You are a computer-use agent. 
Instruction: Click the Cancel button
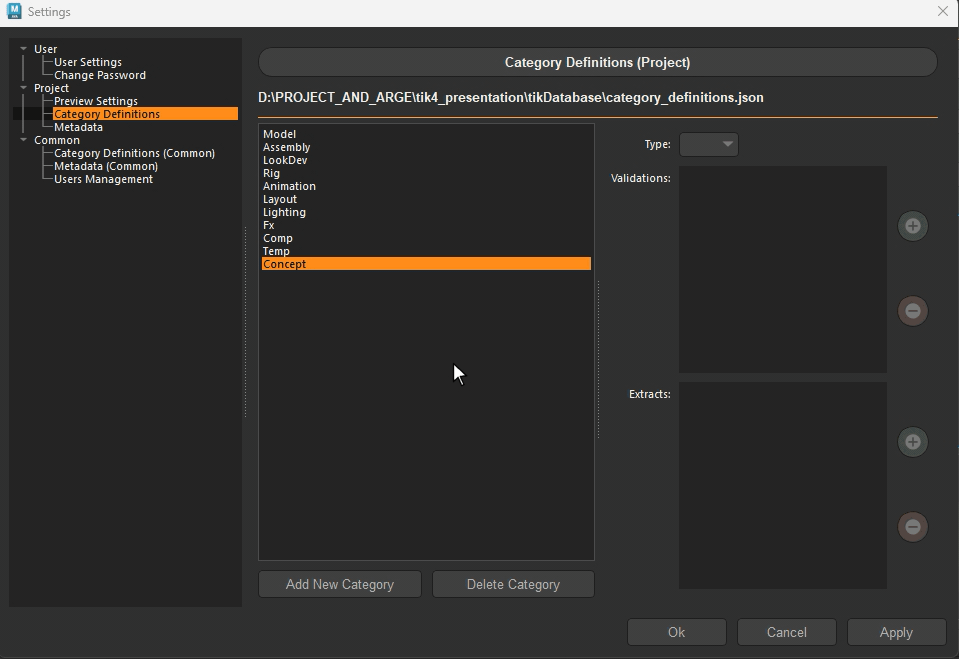coord(787,632)
